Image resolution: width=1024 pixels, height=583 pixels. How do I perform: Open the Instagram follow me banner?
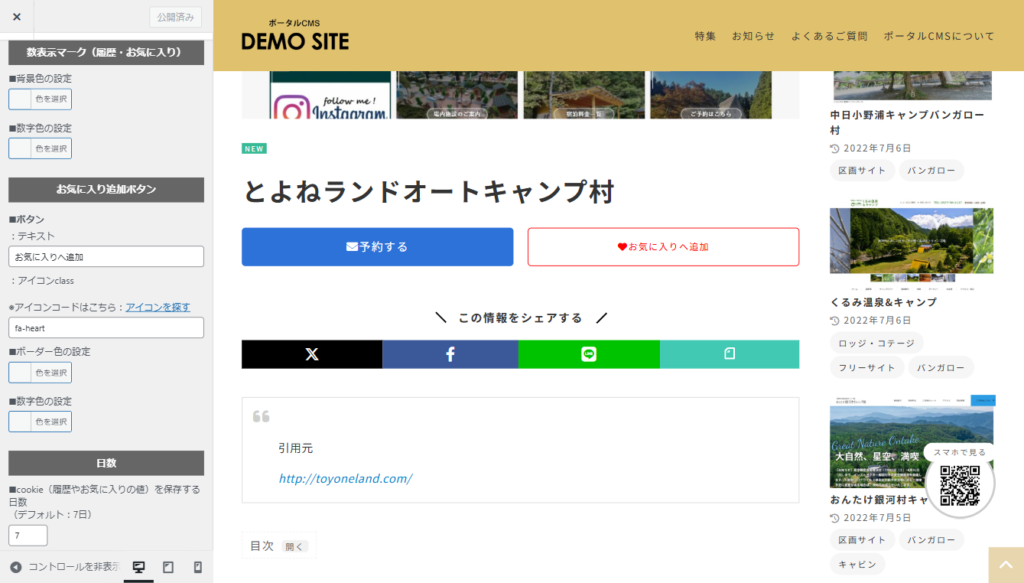point(330,95)
